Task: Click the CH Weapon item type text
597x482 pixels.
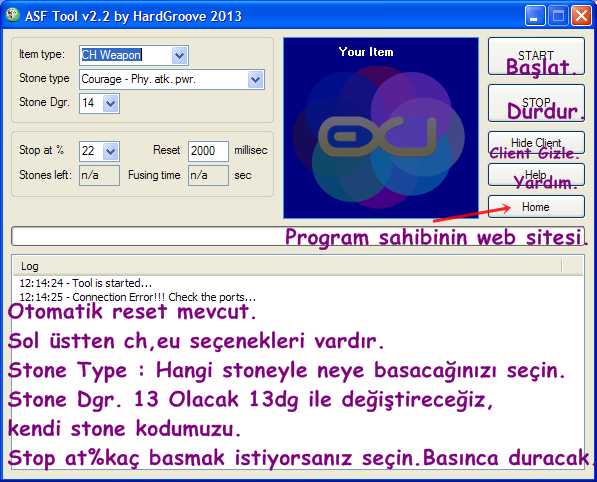Action: pyautogui.click(x=112, y=55)
